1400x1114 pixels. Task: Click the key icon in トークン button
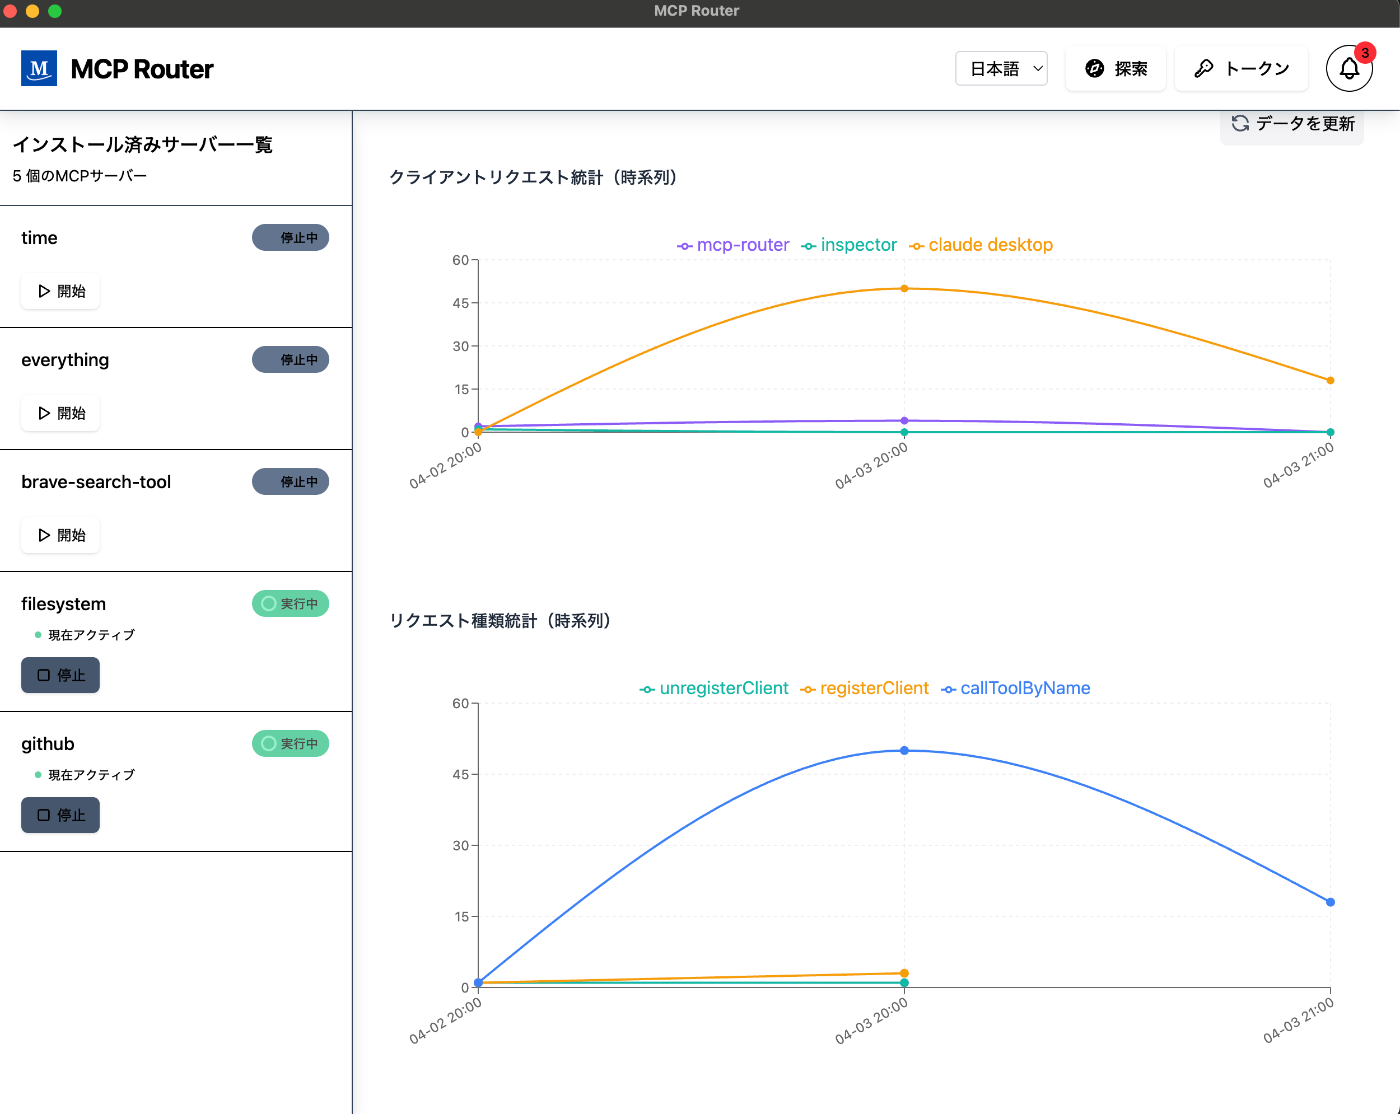1204,68
